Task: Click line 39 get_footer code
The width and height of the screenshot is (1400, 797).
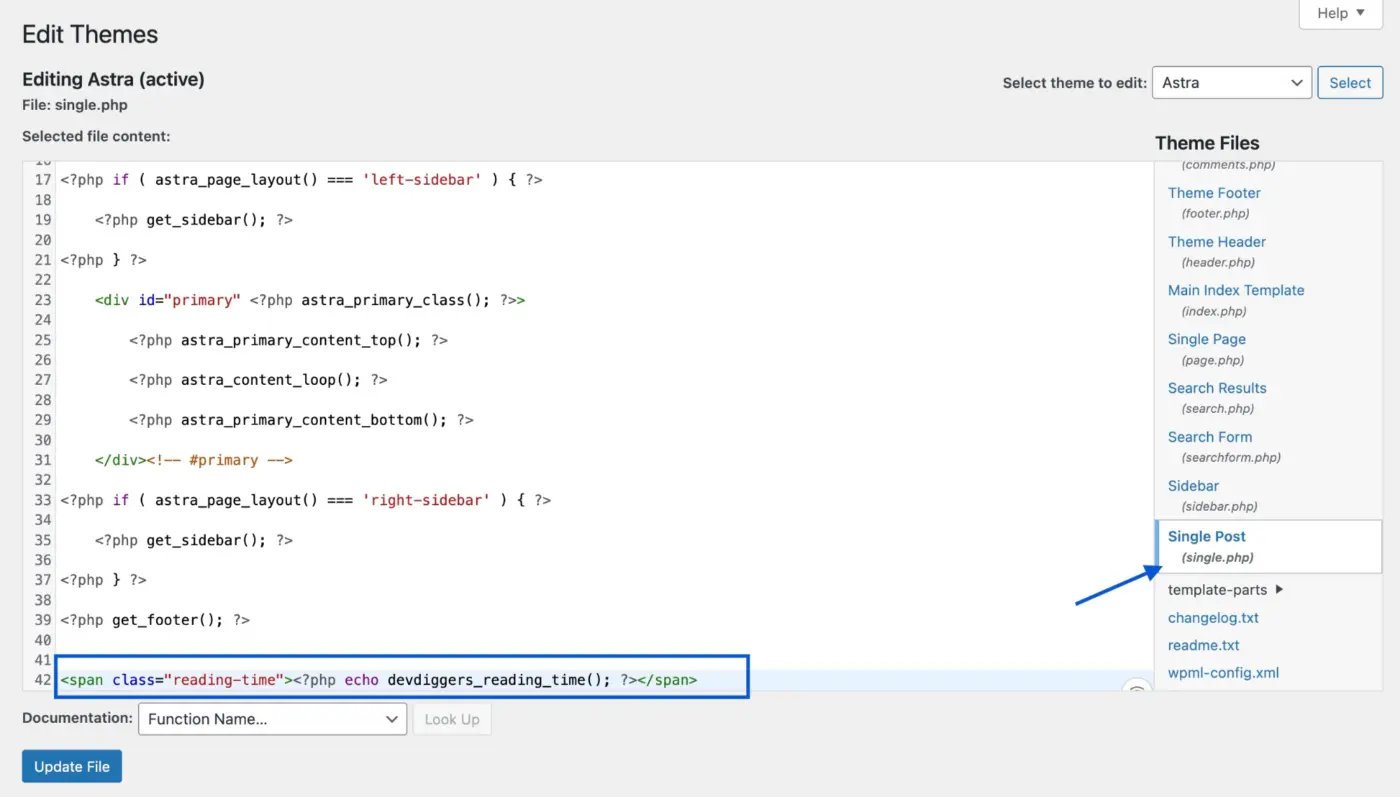Action: 155,620
